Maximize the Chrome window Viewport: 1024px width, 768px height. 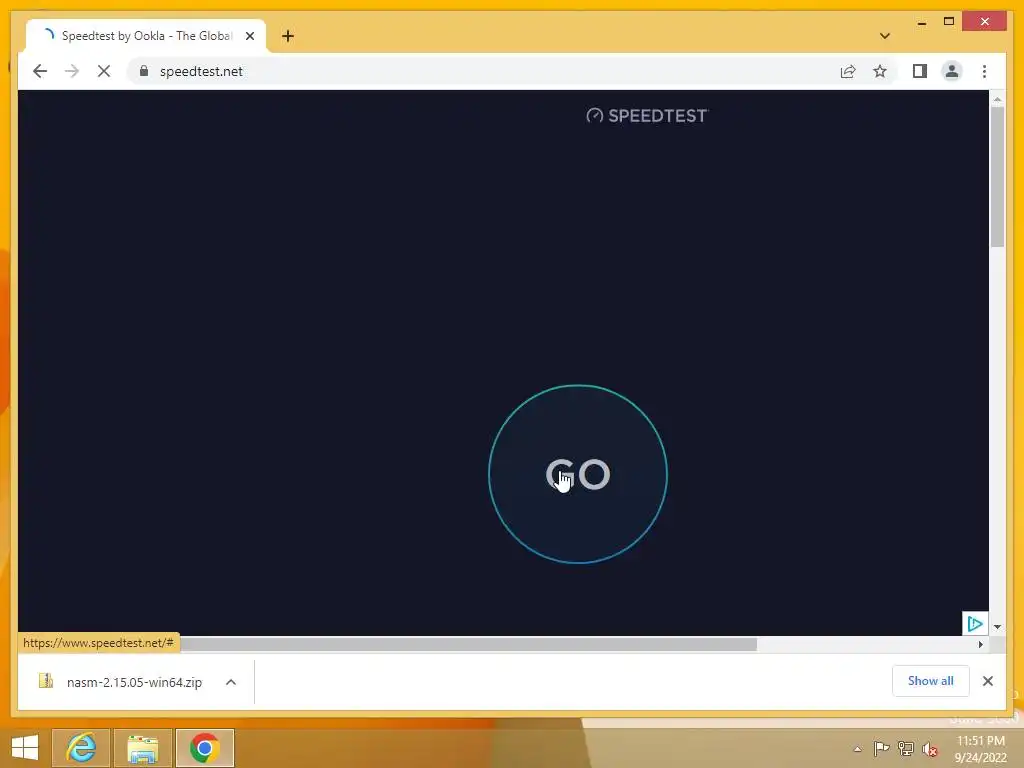(949, 22)
